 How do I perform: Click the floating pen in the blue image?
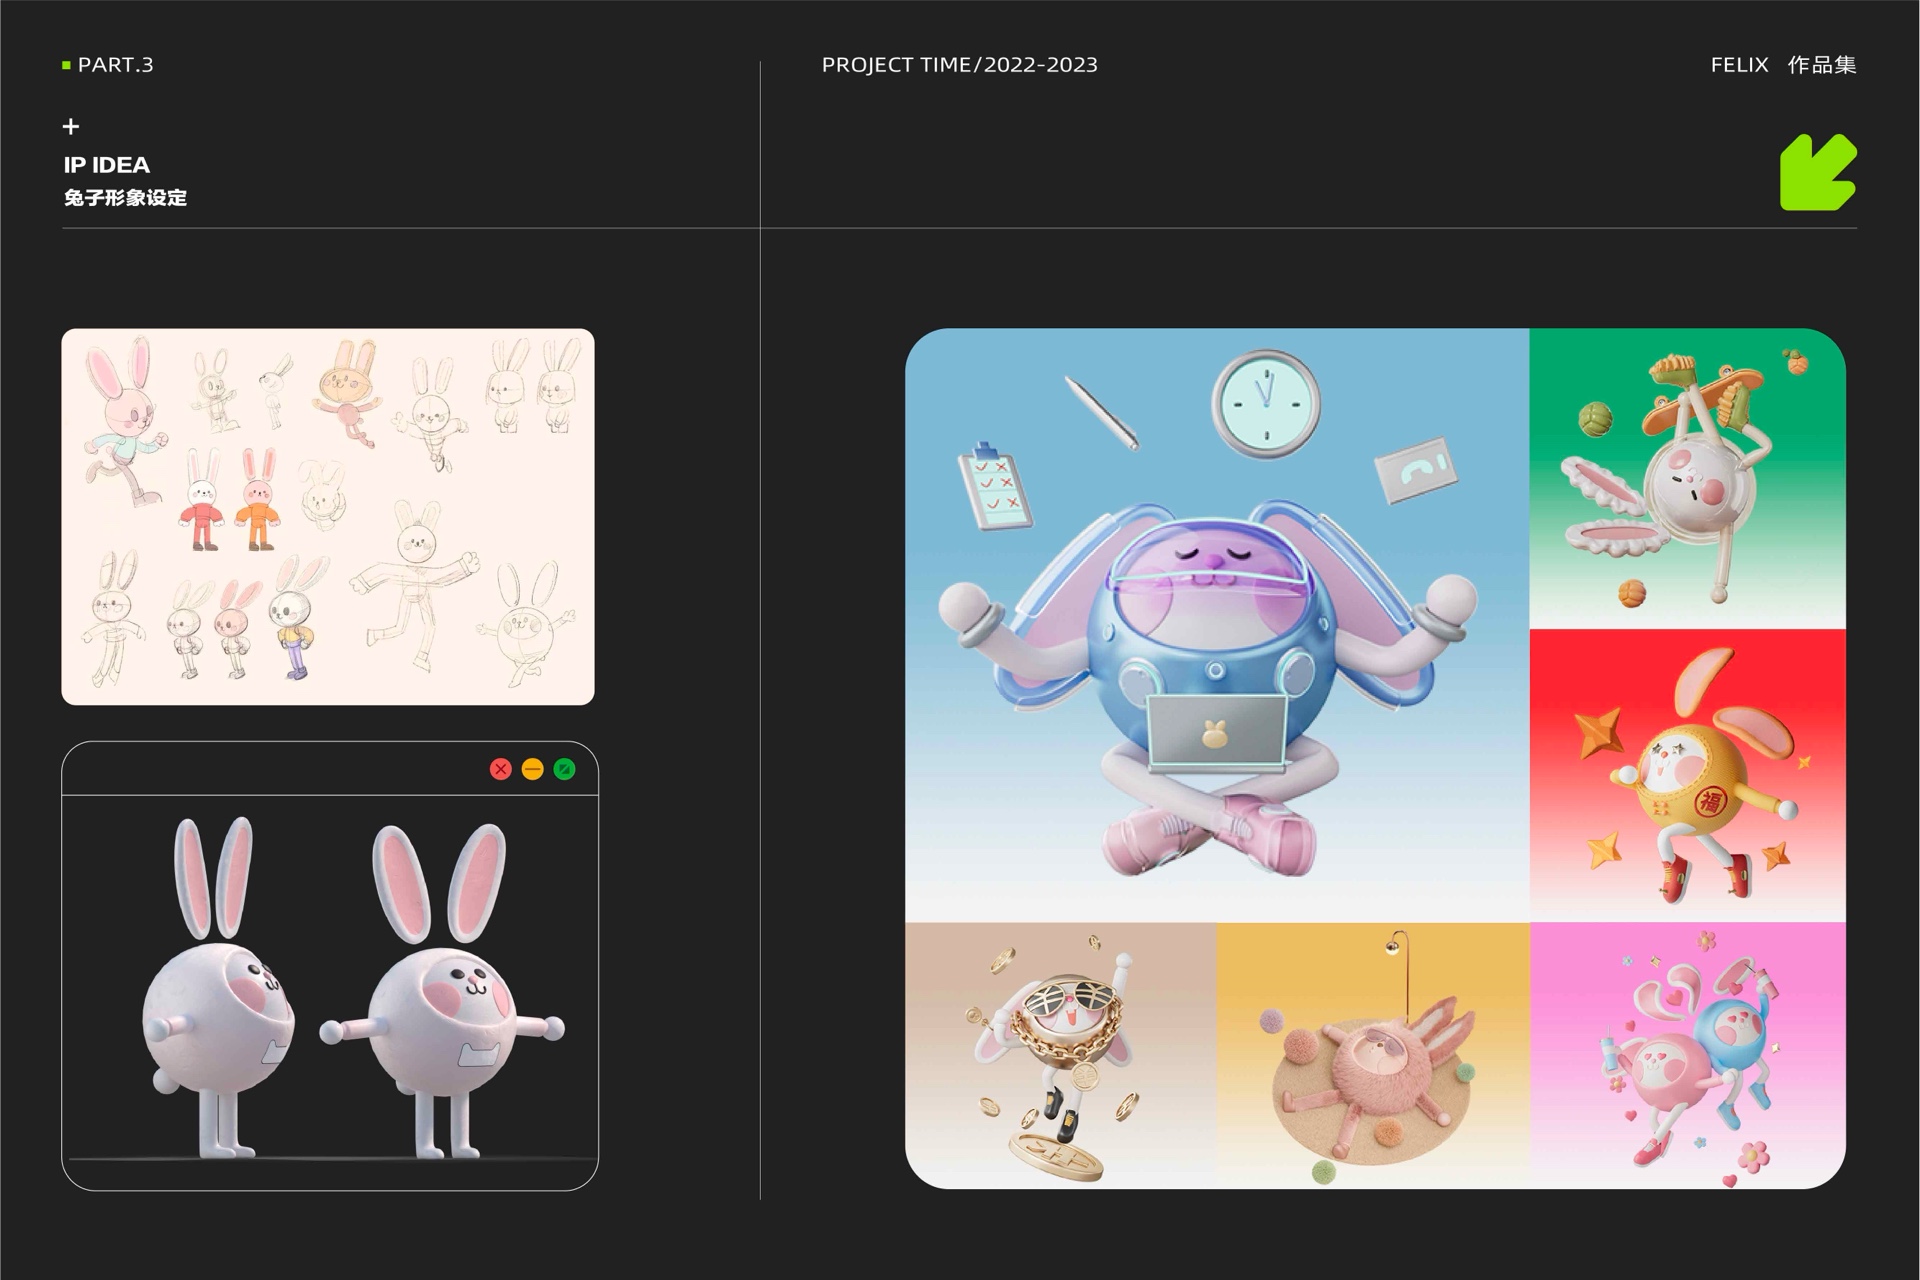1102,413
